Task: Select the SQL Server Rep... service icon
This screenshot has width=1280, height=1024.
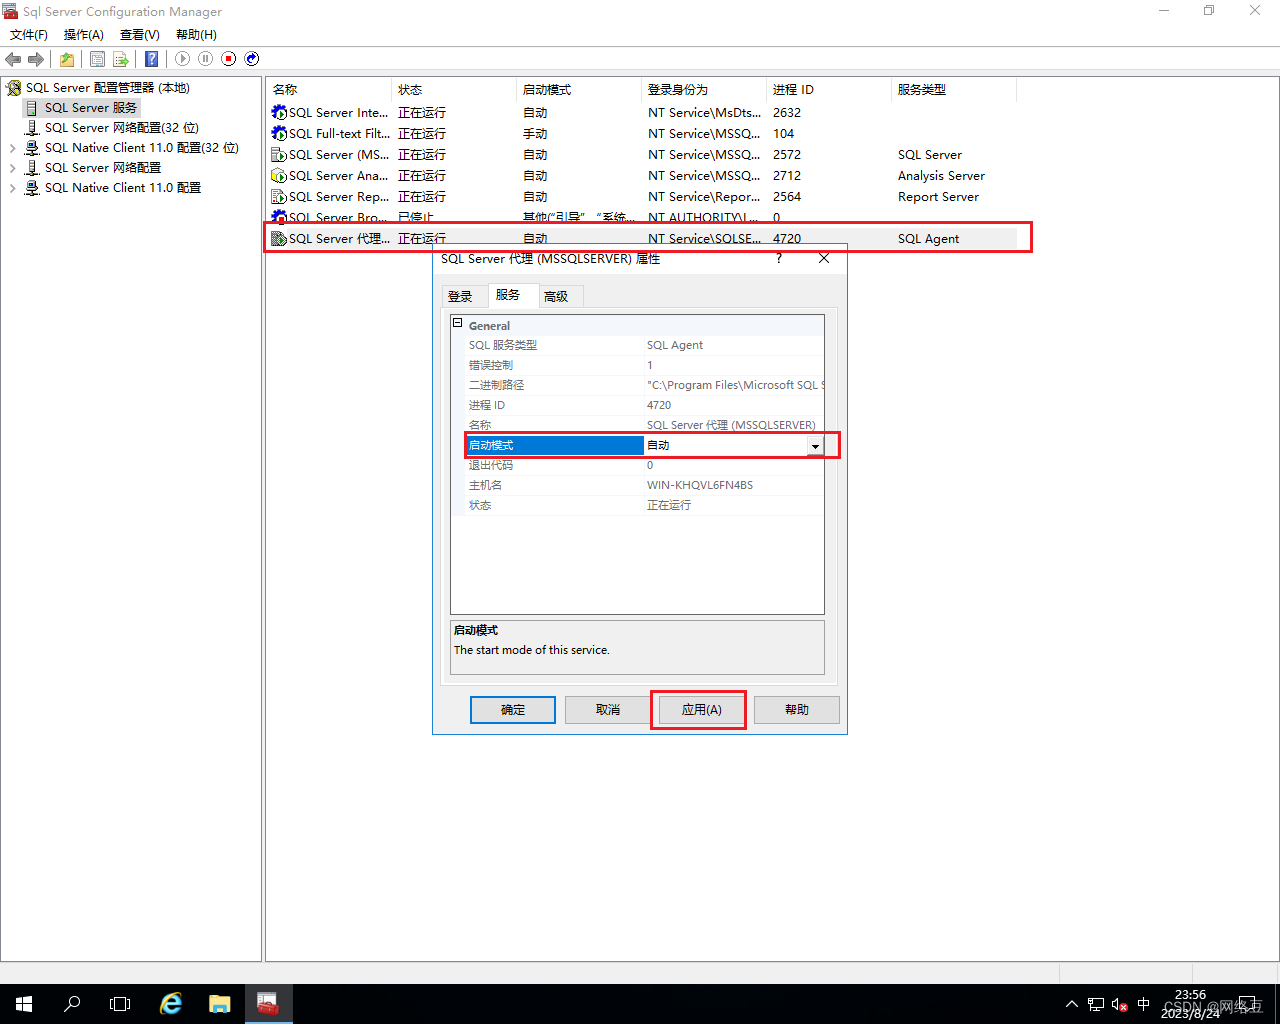Action: pyautogui.click(x=279, y=197)
